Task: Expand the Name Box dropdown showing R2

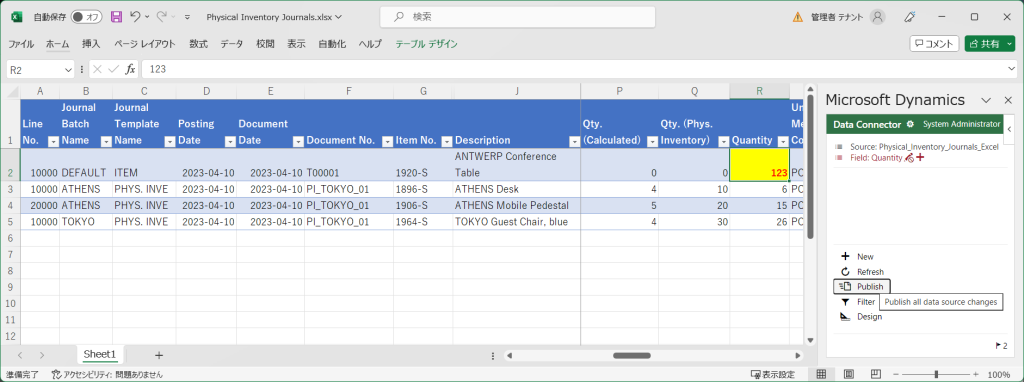Action: click(69, 69)
